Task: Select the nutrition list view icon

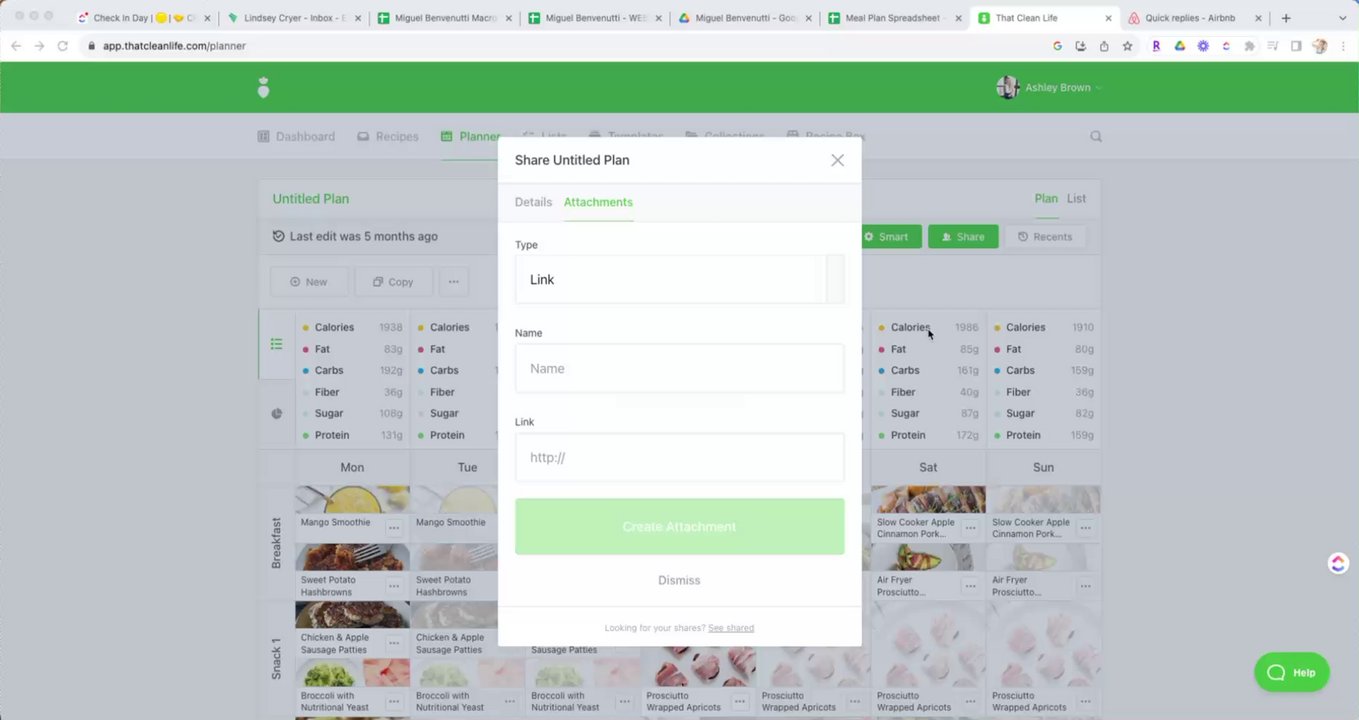Action: [276, 344]
